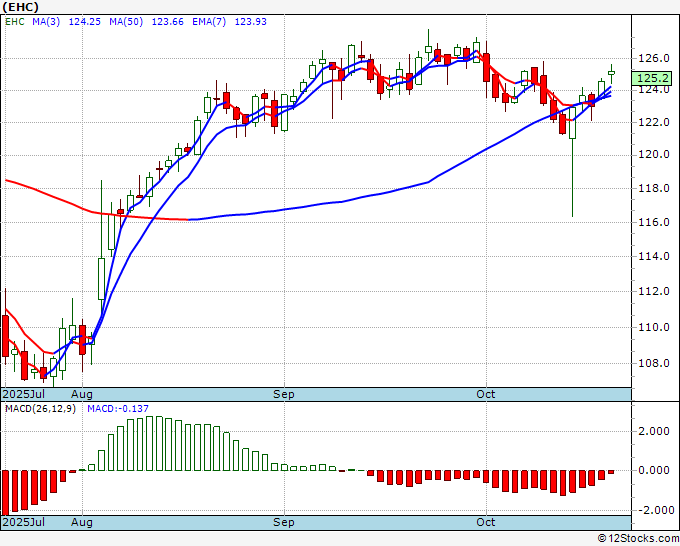This screenshot has height=546, width=680.
Task: Click the EHC ticker title text
Action: click(20, 7)
